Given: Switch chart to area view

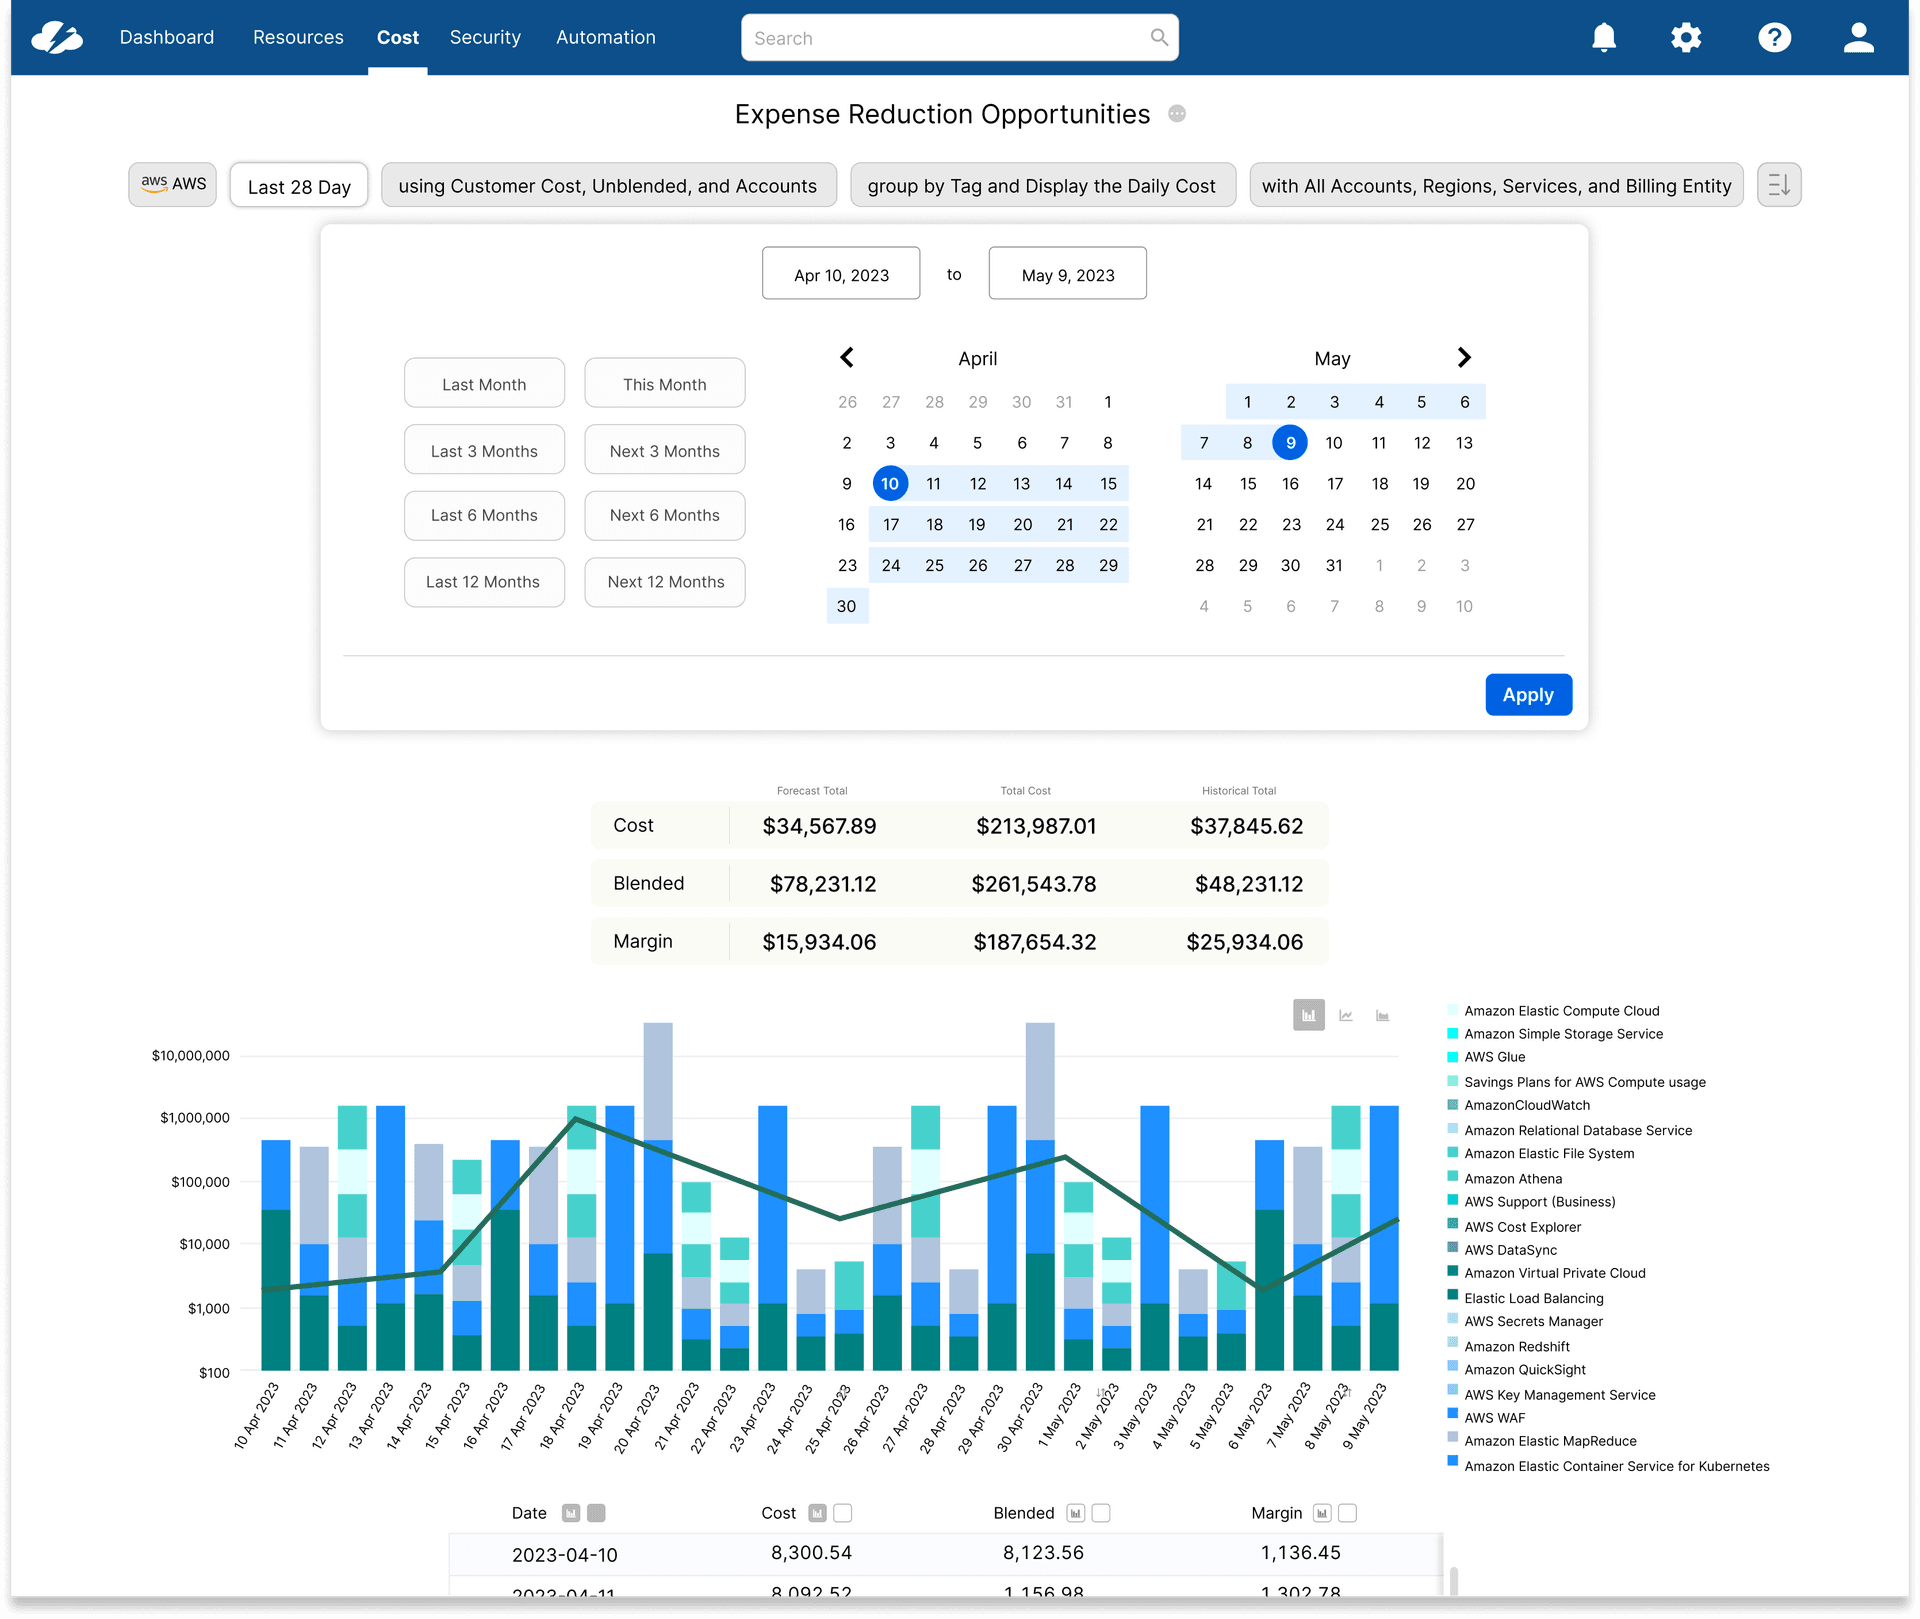Looking at the screenshot, I should click(1382, 1015).
